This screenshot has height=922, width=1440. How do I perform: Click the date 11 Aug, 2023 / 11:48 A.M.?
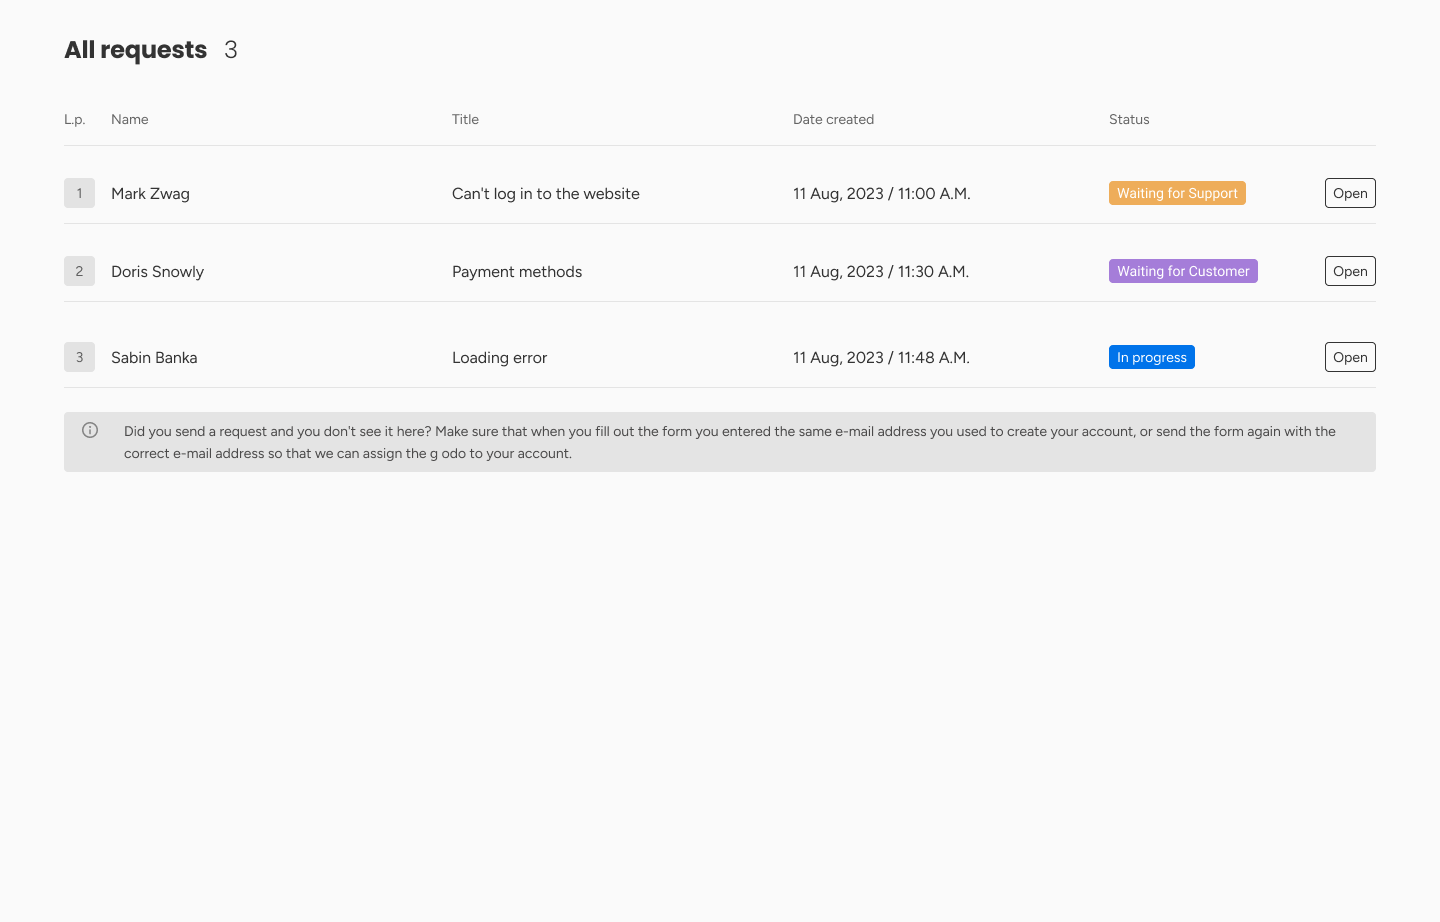click(881, 358)
